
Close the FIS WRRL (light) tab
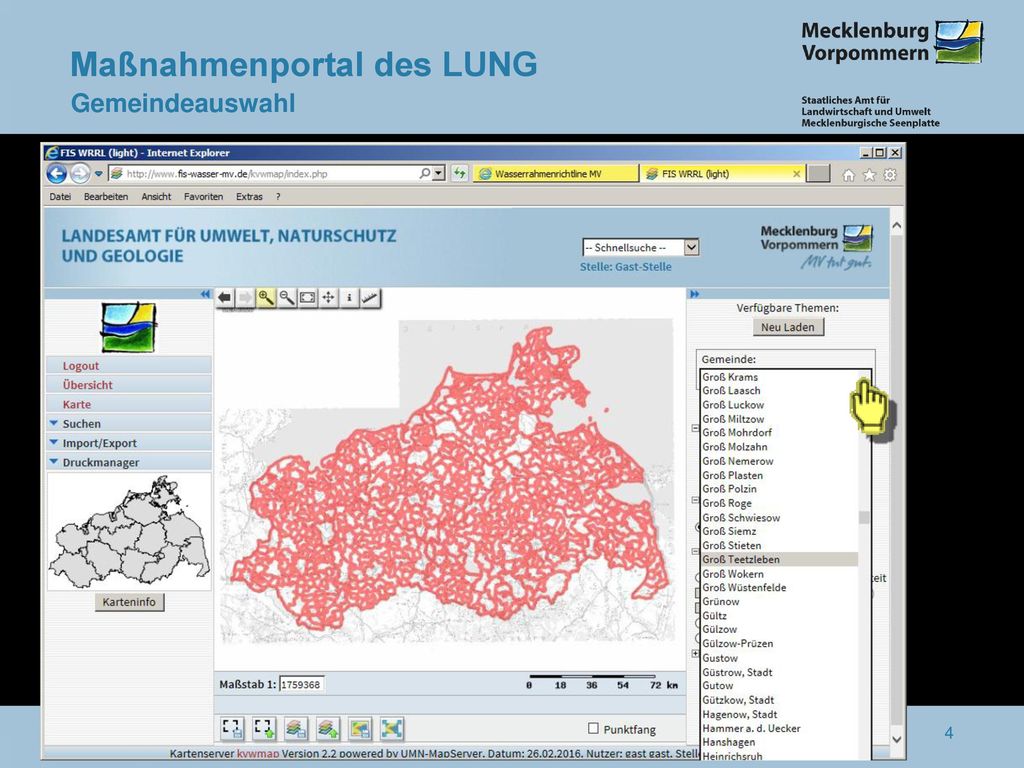coord(796,174)
